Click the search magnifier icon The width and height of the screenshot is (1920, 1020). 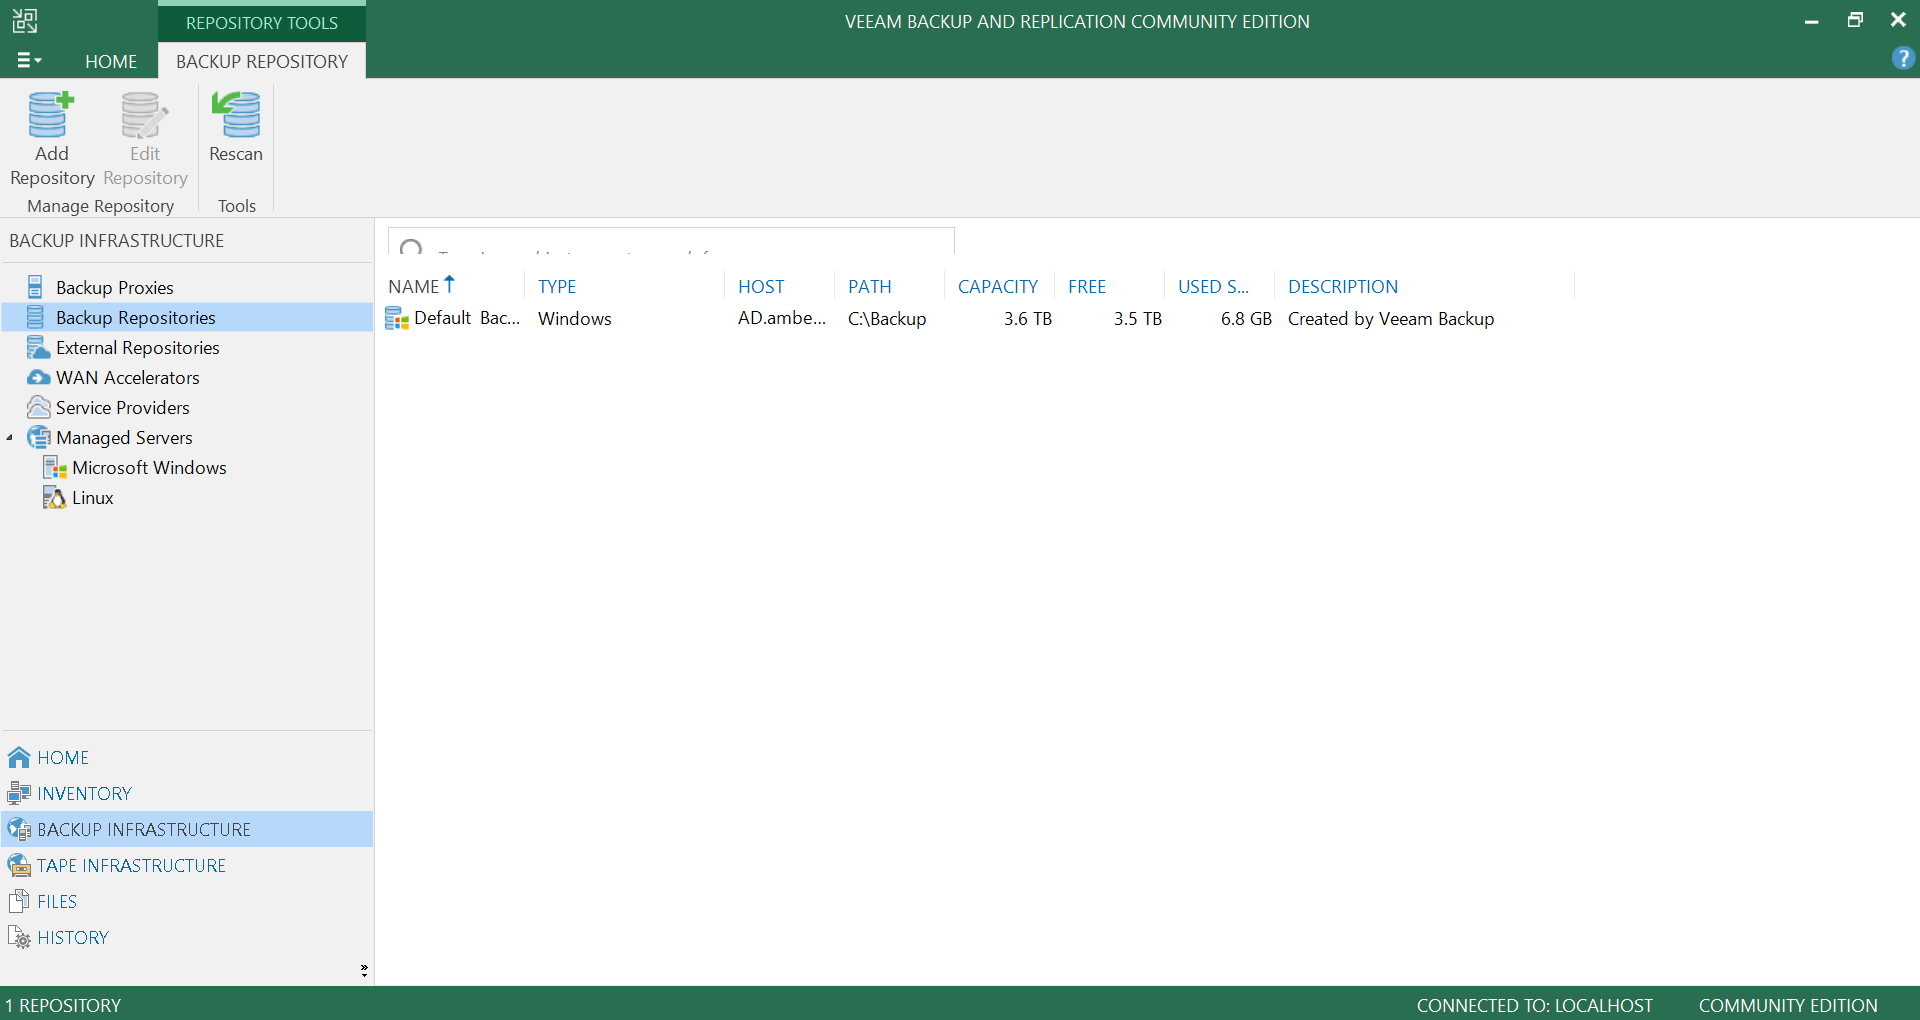(x=411, y=246)
